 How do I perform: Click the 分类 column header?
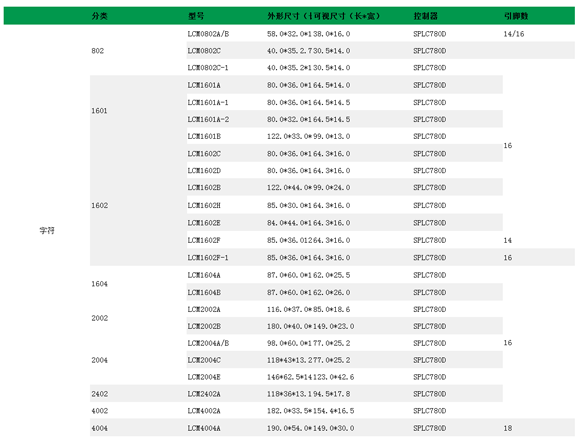click(x=99, y=16)
